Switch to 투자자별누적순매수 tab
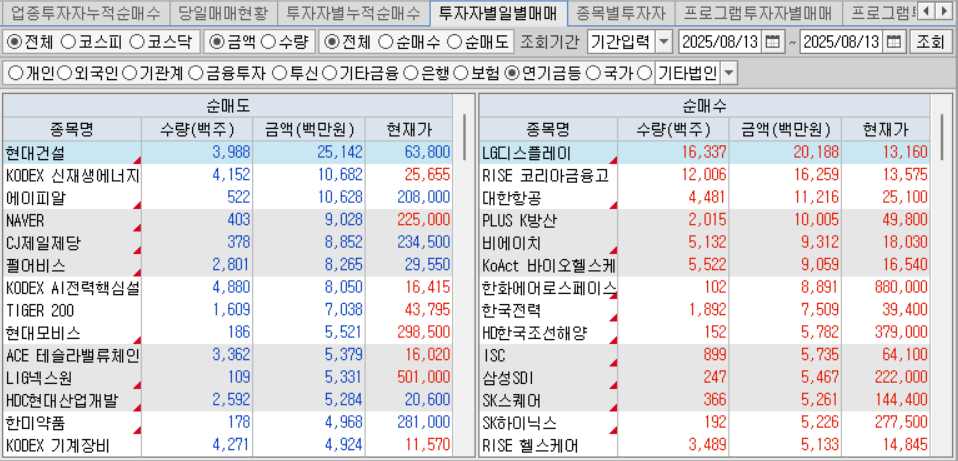This screenshot has width=958, height=461. [x=353, y=12]
